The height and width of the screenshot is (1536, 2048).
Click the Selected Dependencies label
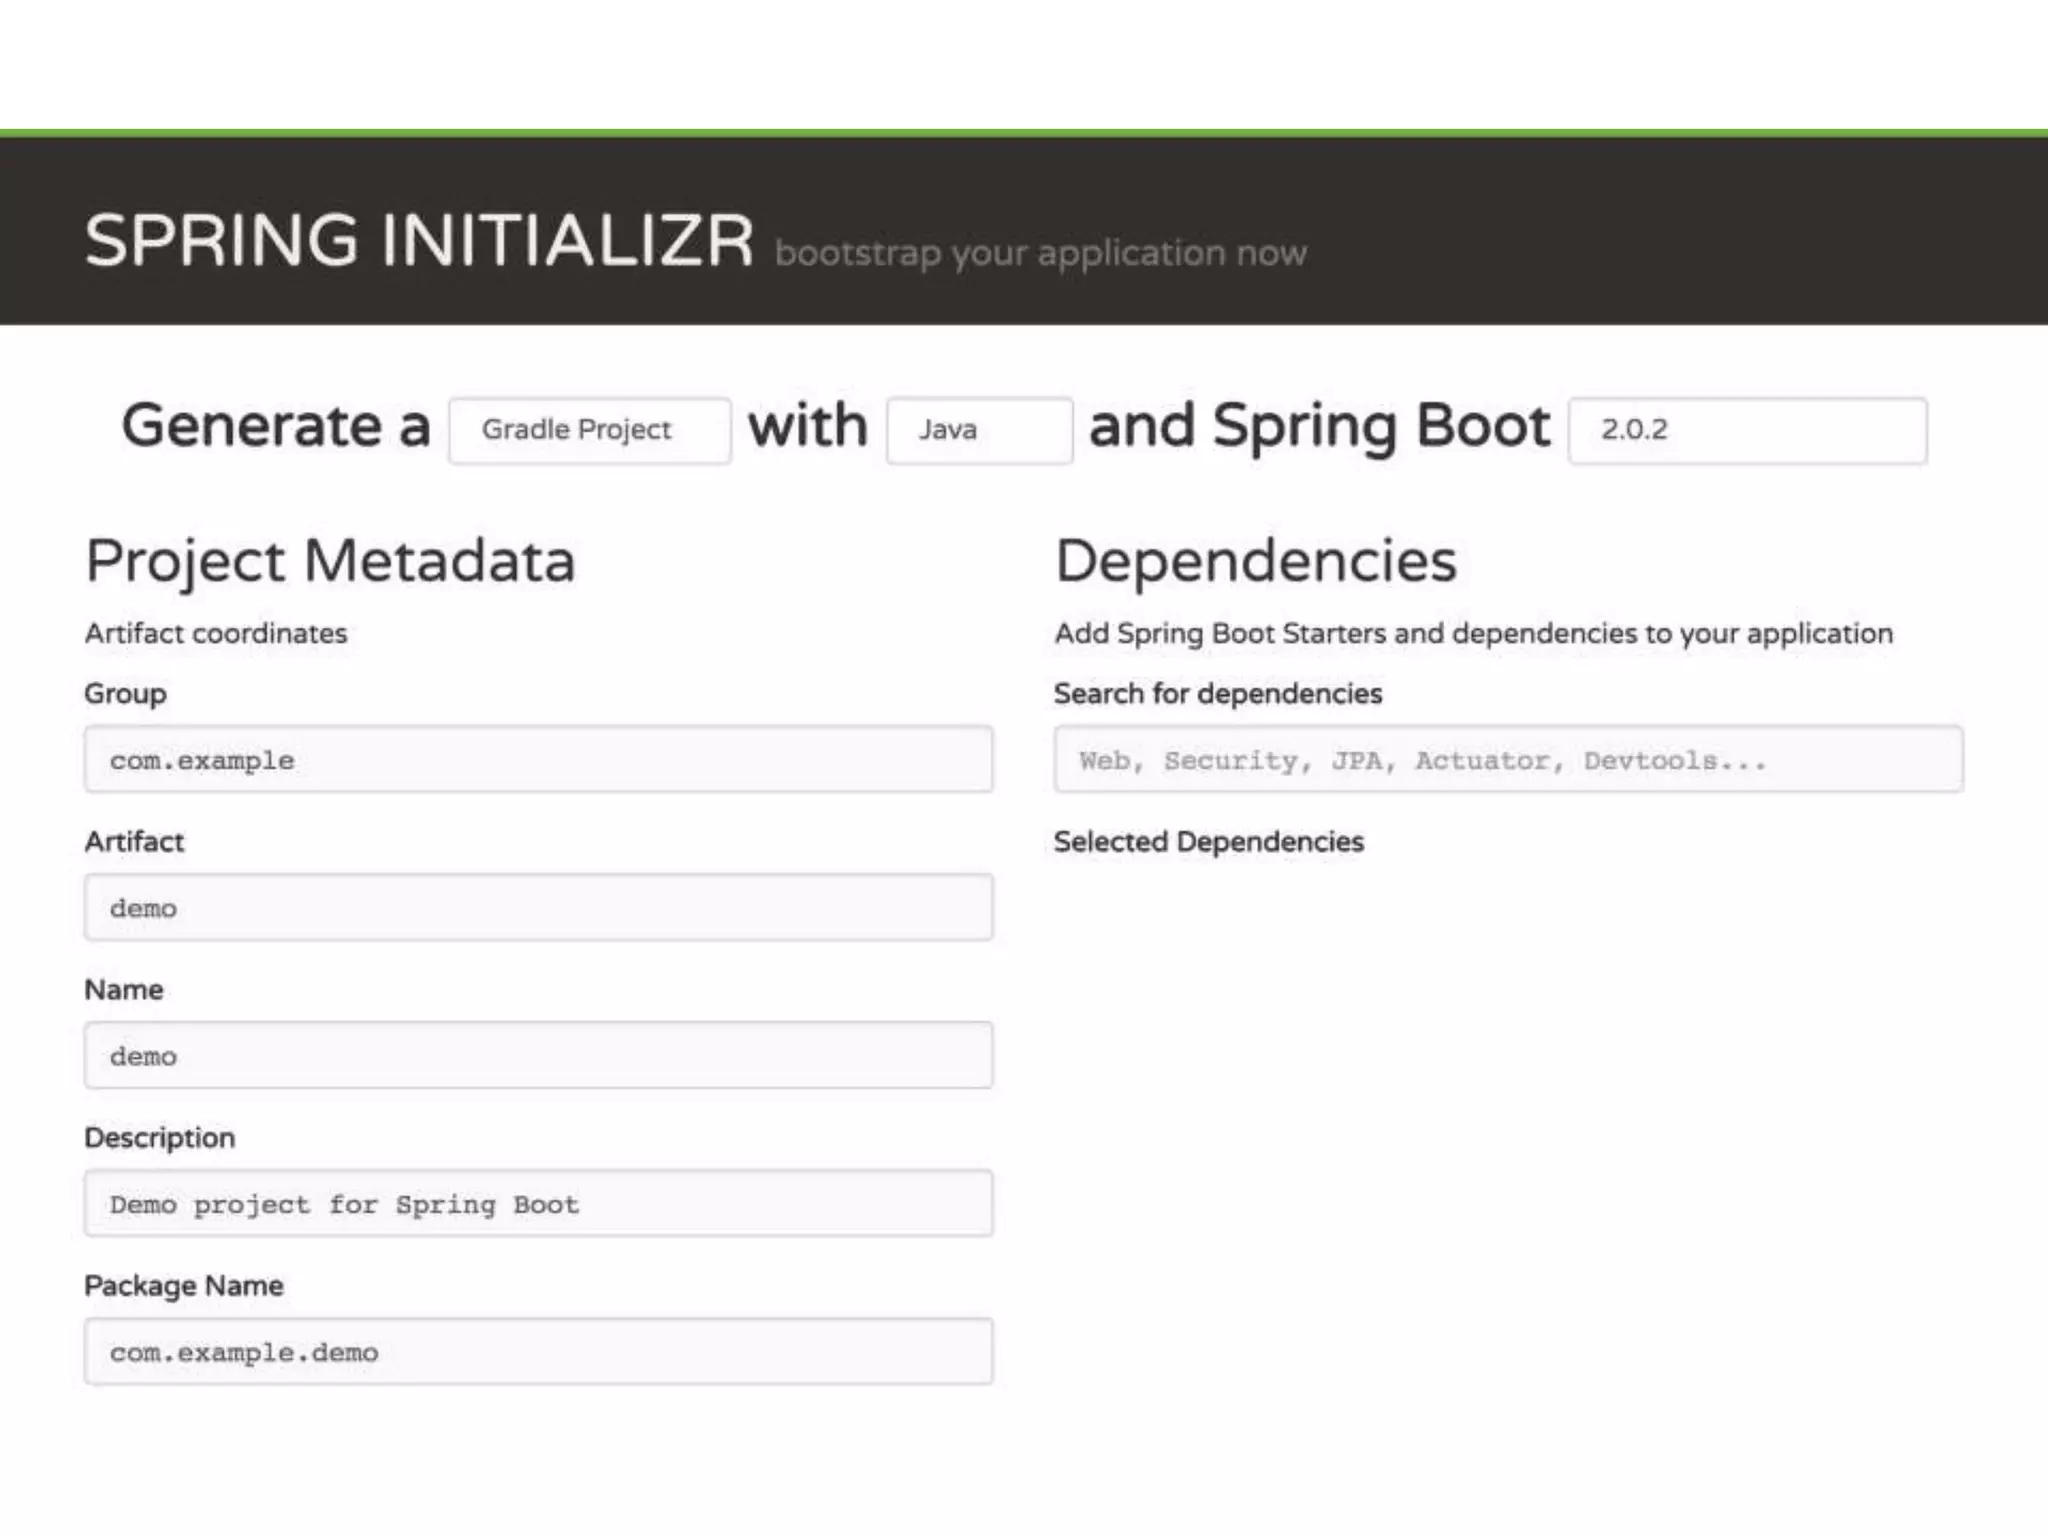point(1208,842)
